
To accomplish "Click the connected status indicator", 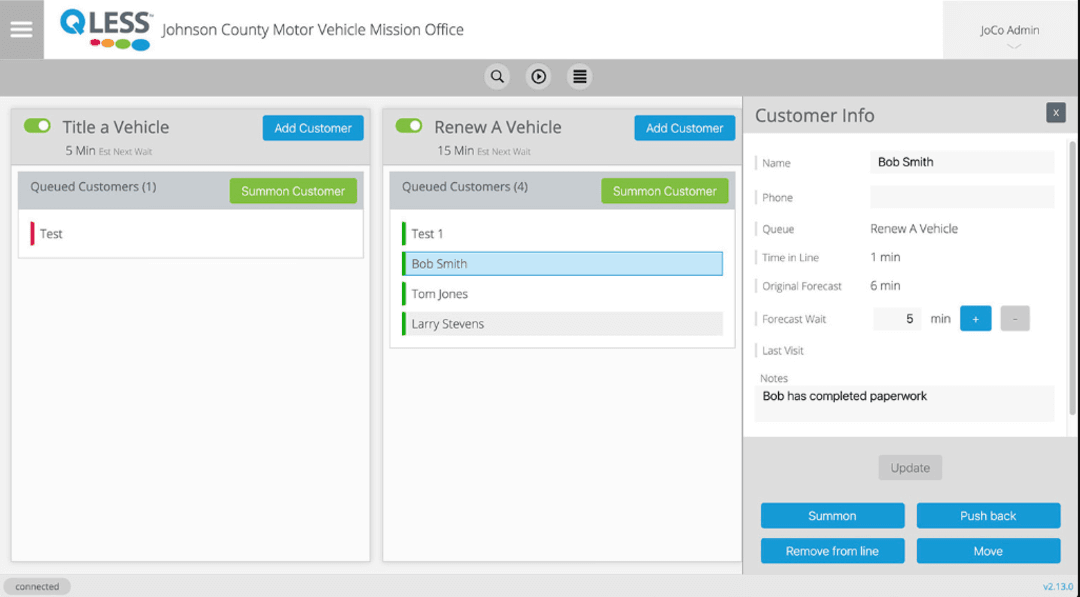I will pyautogui.click(x=37, y=586).
